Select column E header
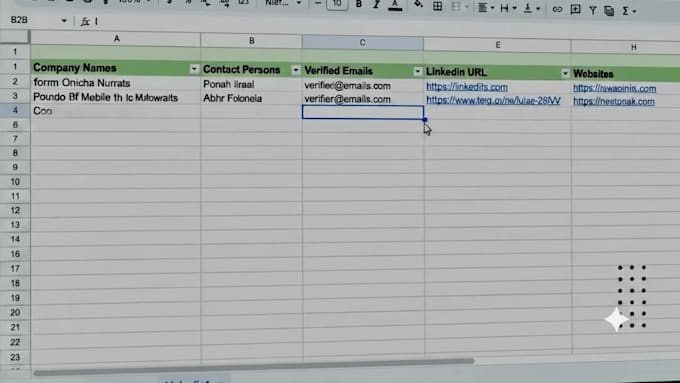Image resolution: width=680 pixels, height=383 pixels. click(x=497, y=45)
